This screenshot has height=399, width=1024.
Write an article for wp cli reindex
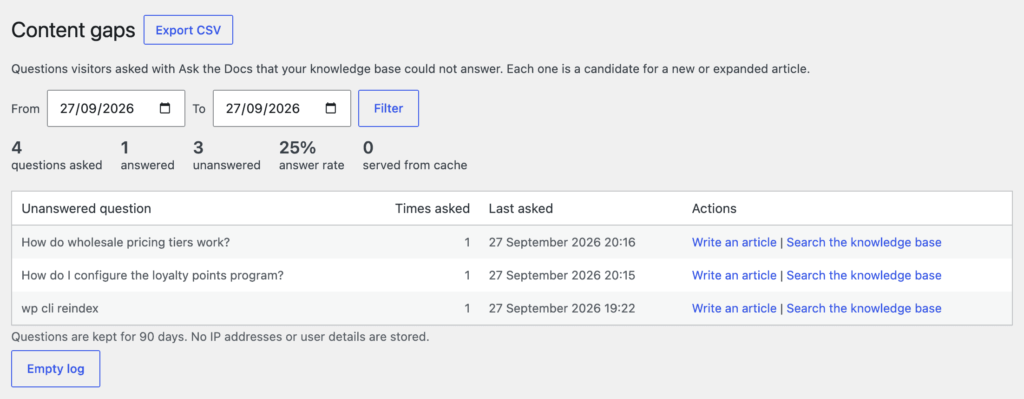tap(734, 308)
